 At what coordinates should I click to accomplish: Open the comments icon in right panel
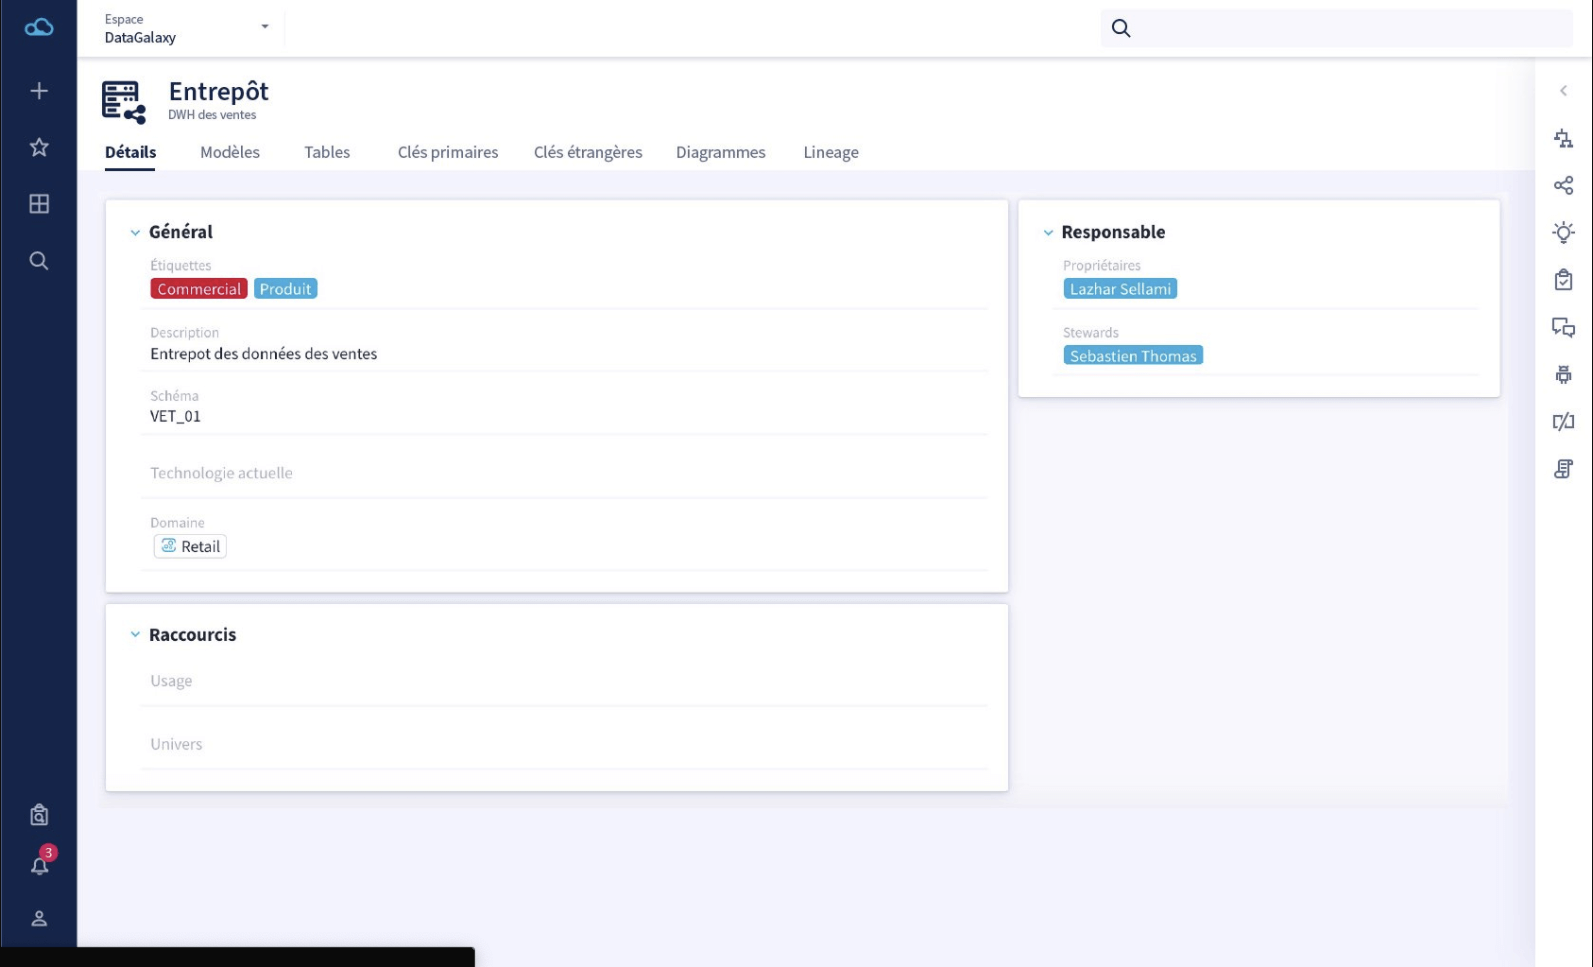click(x=1563, y=327)
